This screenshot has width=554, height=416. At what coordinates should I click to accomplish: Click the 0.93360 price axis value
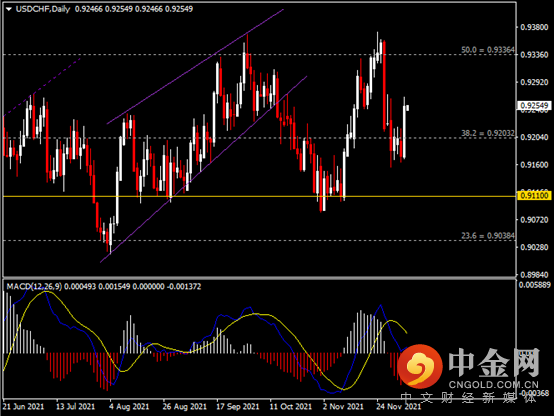(x=534, y=55)
